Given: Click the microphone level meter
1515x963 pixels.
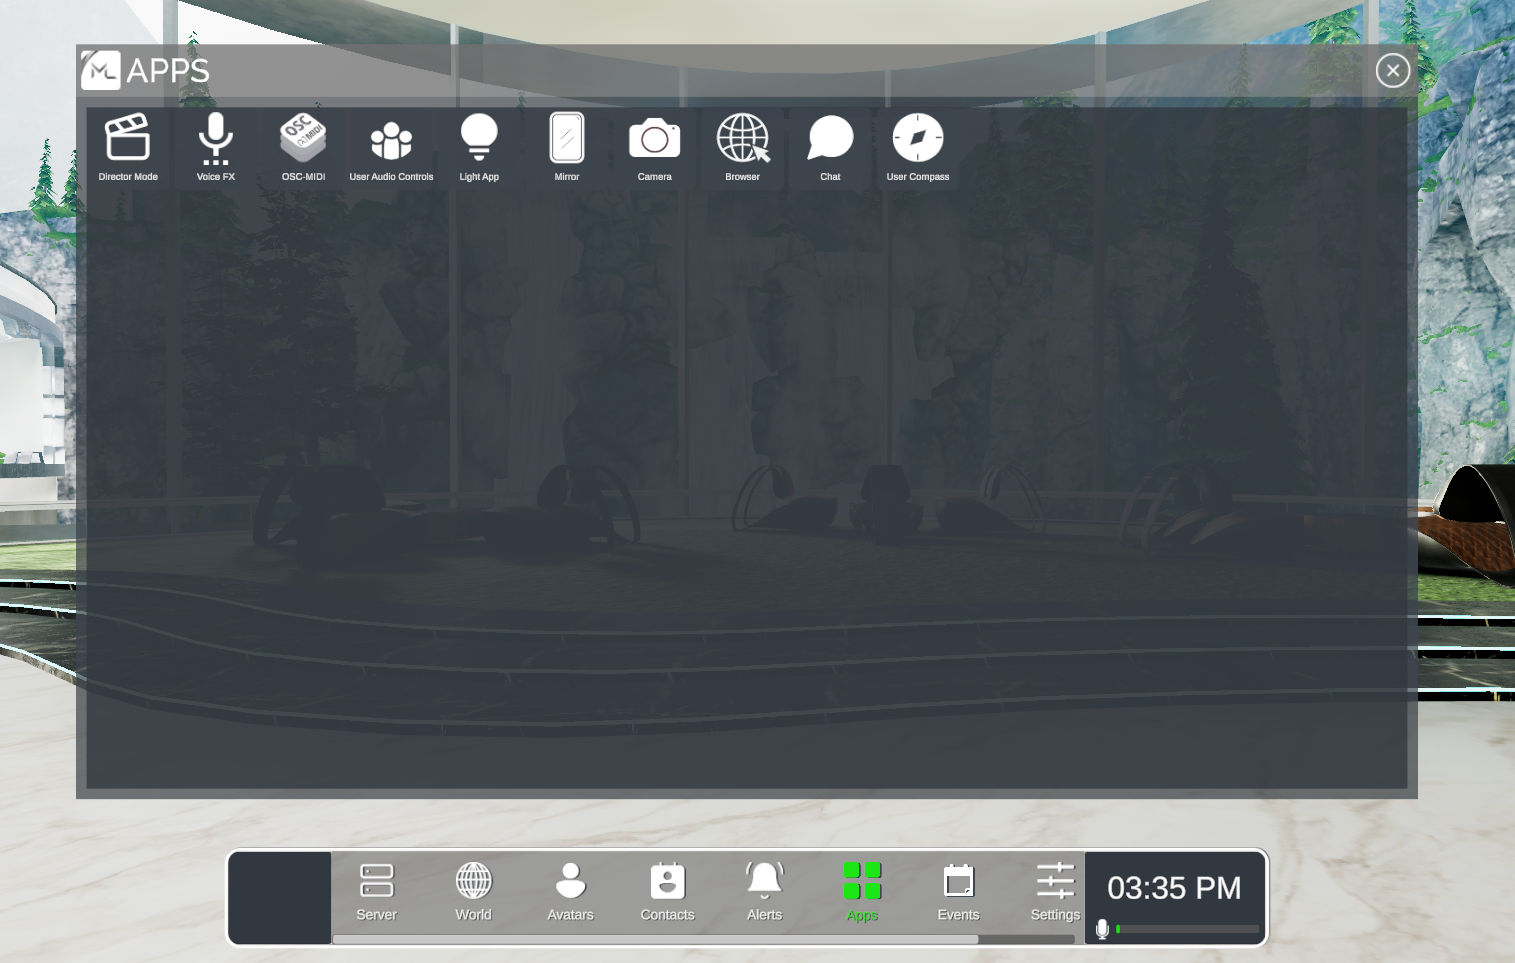Looking at the screenshot, I should (x=1187, y=929).
